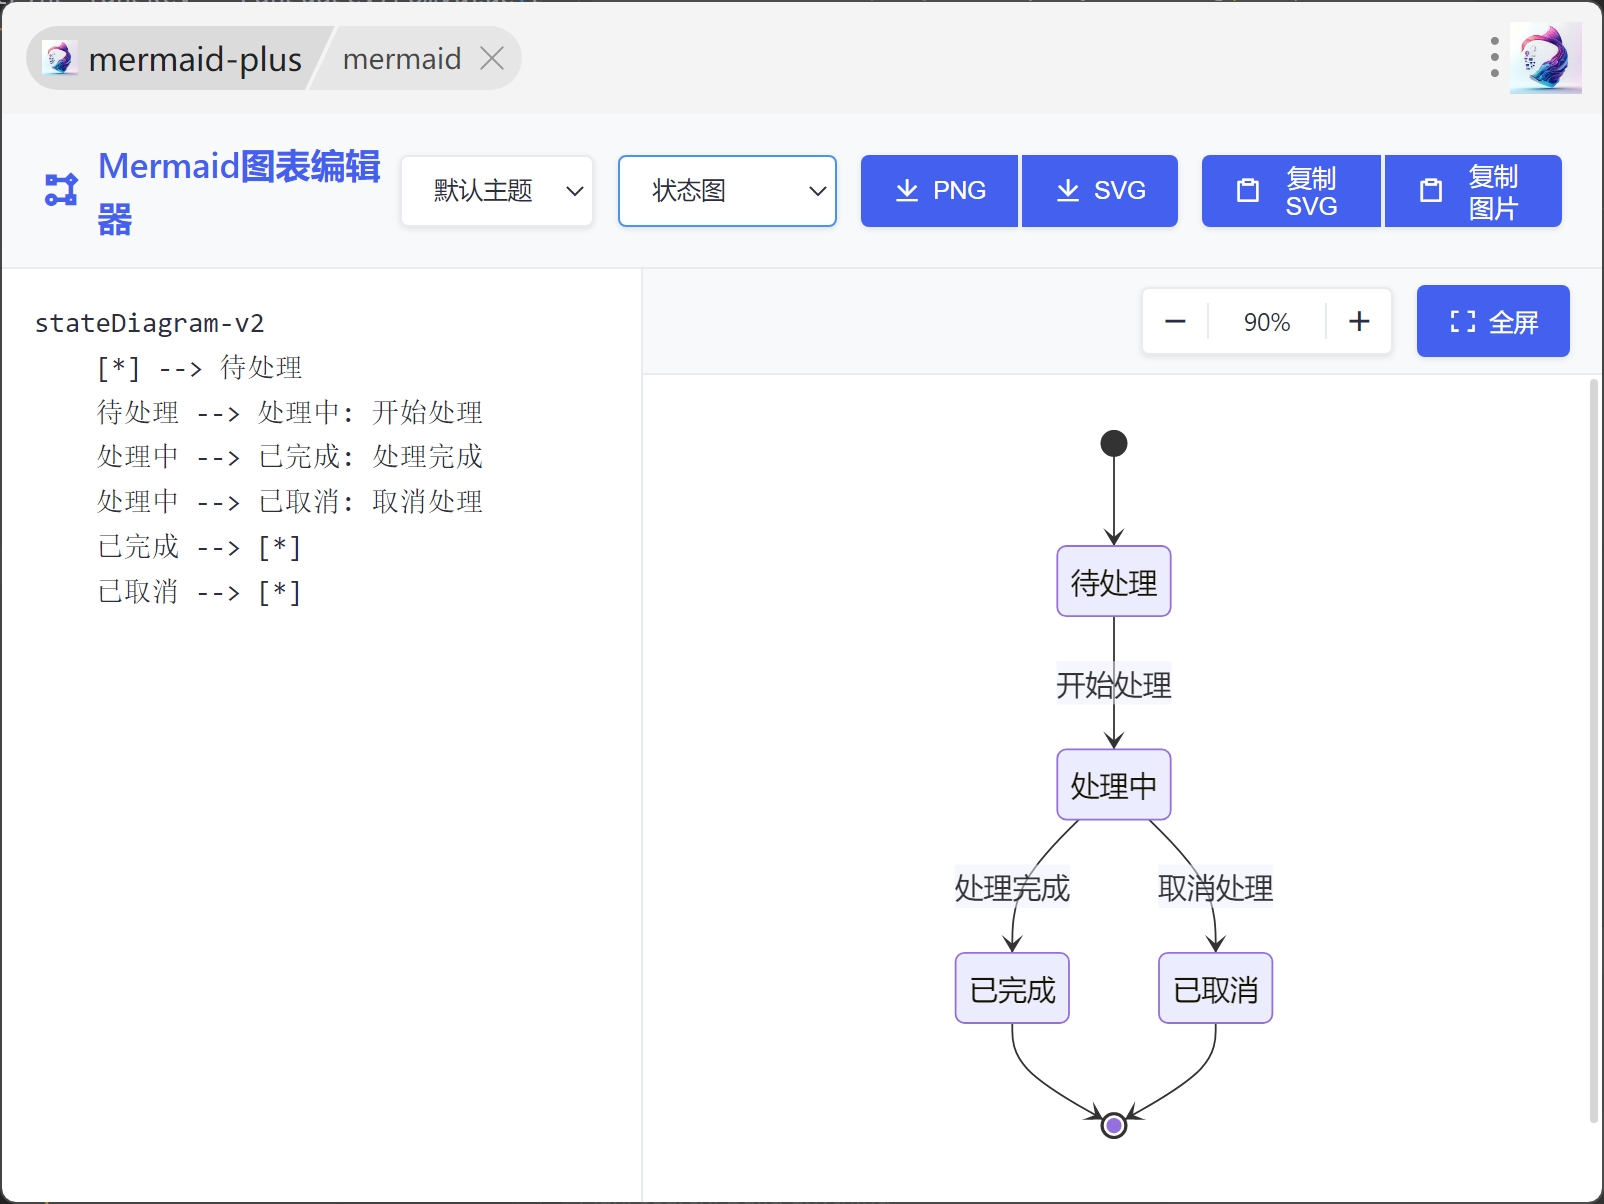Select the 已取消 state node
The image size is (1604, 1204).
[x=1216, y=988]
